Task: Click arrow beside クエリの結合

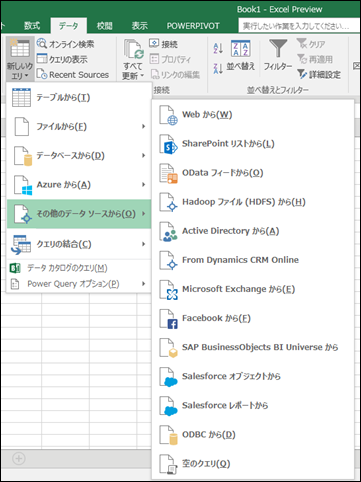Action: tap(144, 244)
